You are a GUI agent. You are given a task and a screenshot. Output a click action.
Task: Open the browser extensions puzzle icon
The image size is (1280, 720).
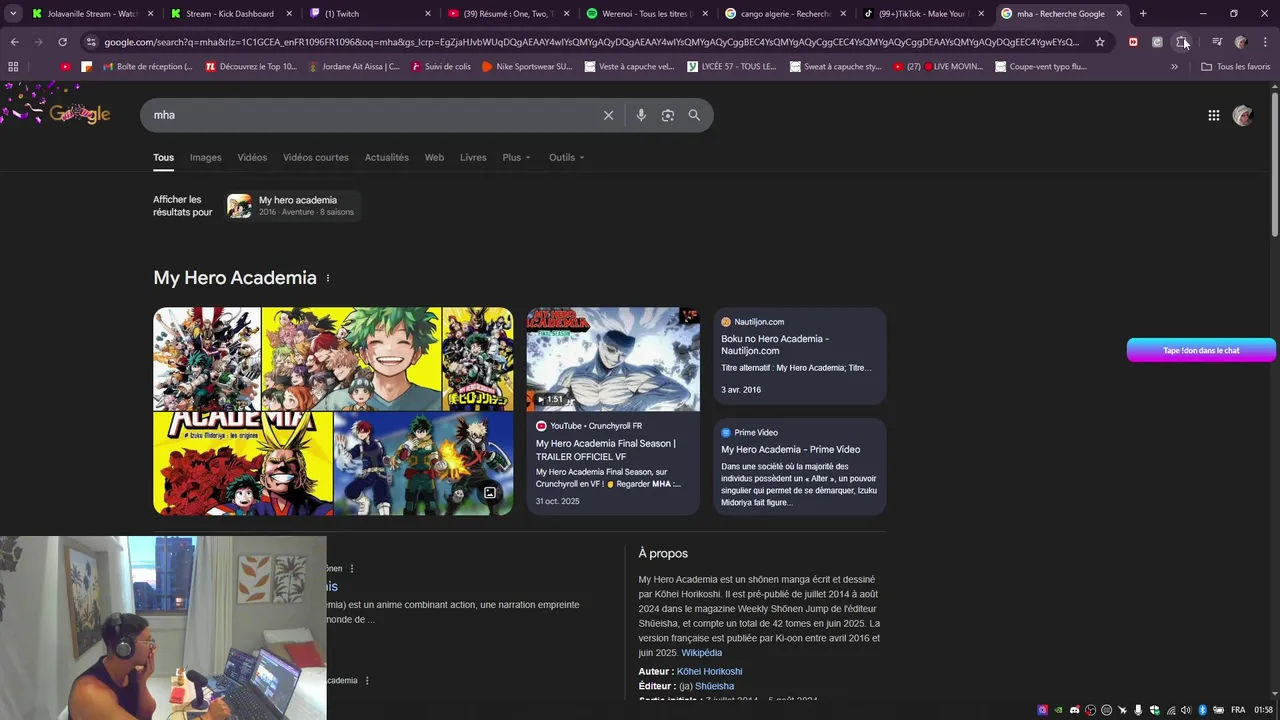[x=1181, y=42]
